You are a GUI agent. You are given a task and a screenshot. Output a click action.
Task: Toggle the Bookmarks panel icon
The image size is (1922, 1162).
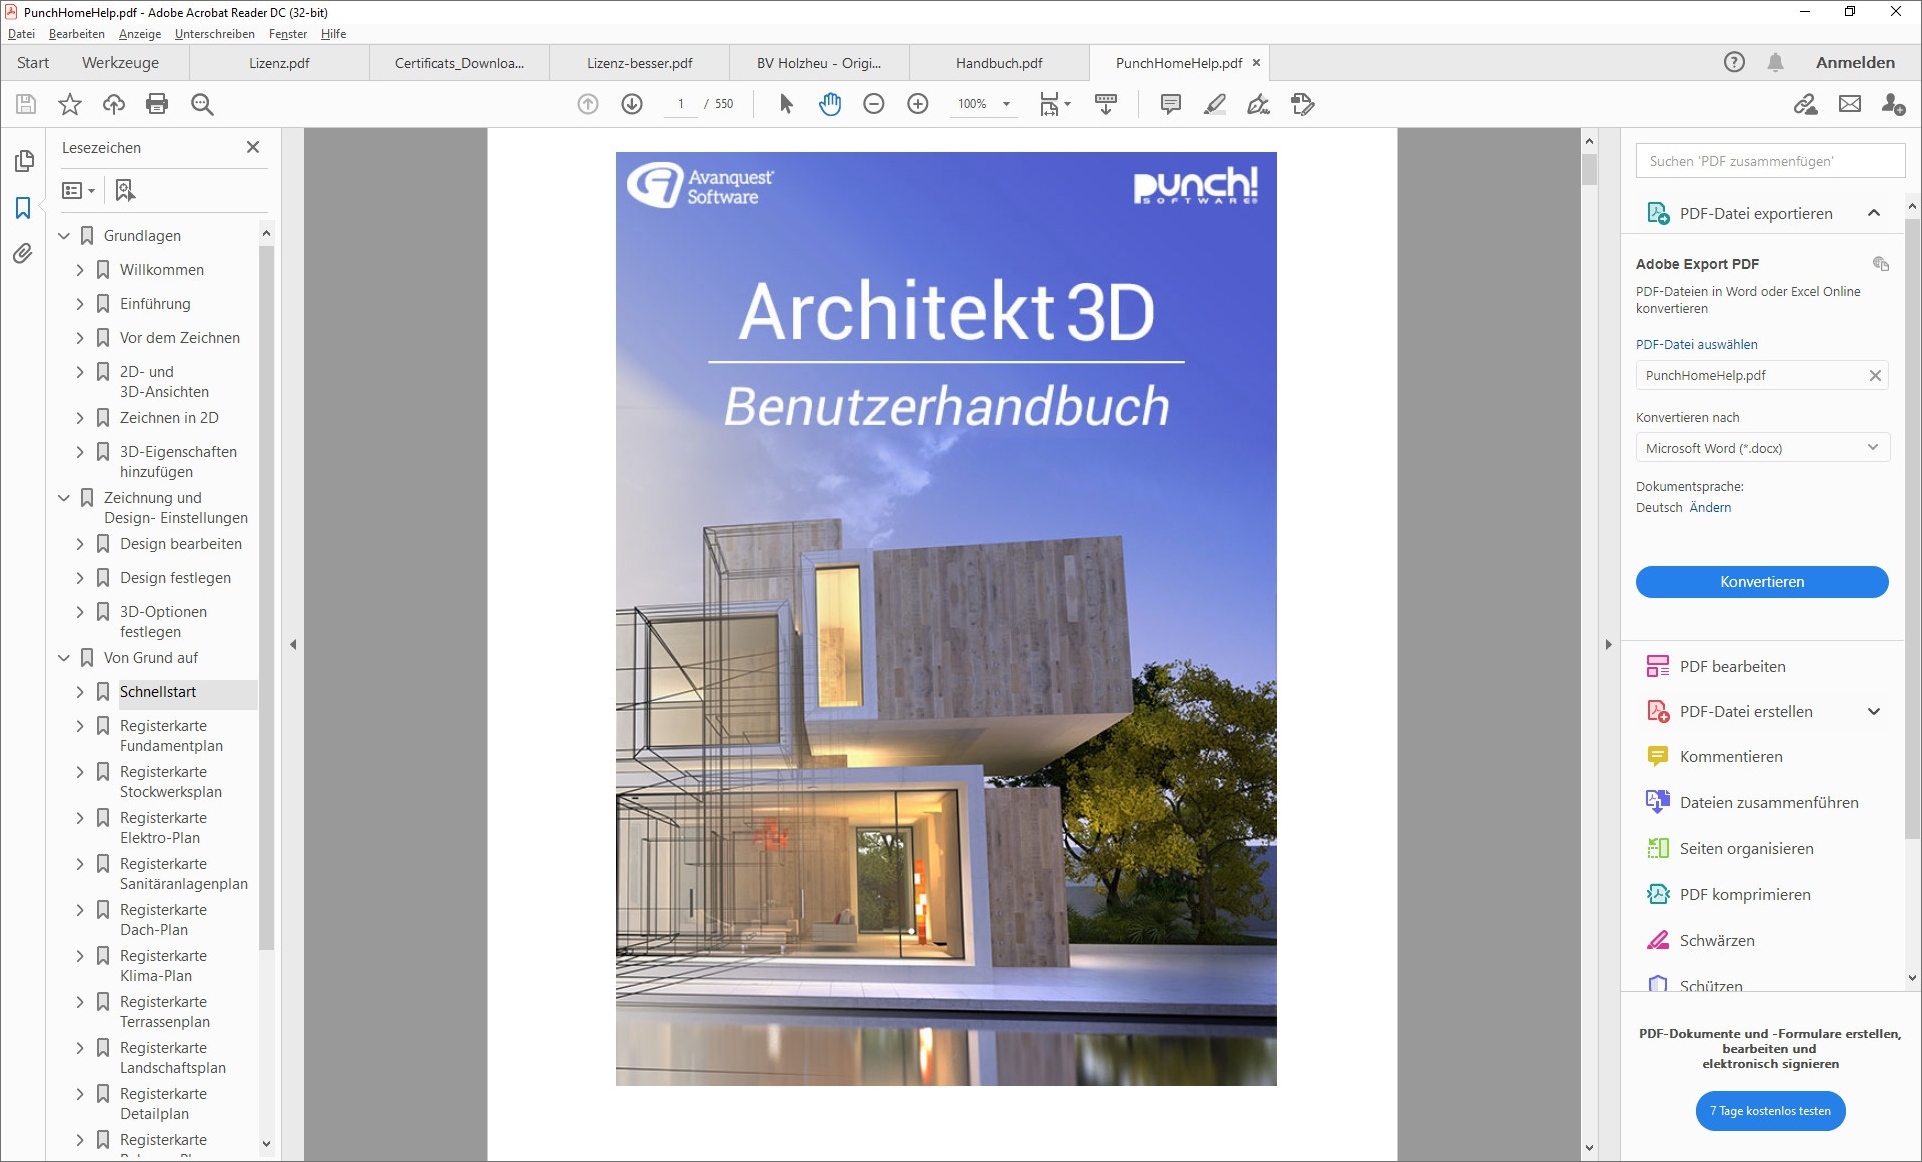coord(23,208)
